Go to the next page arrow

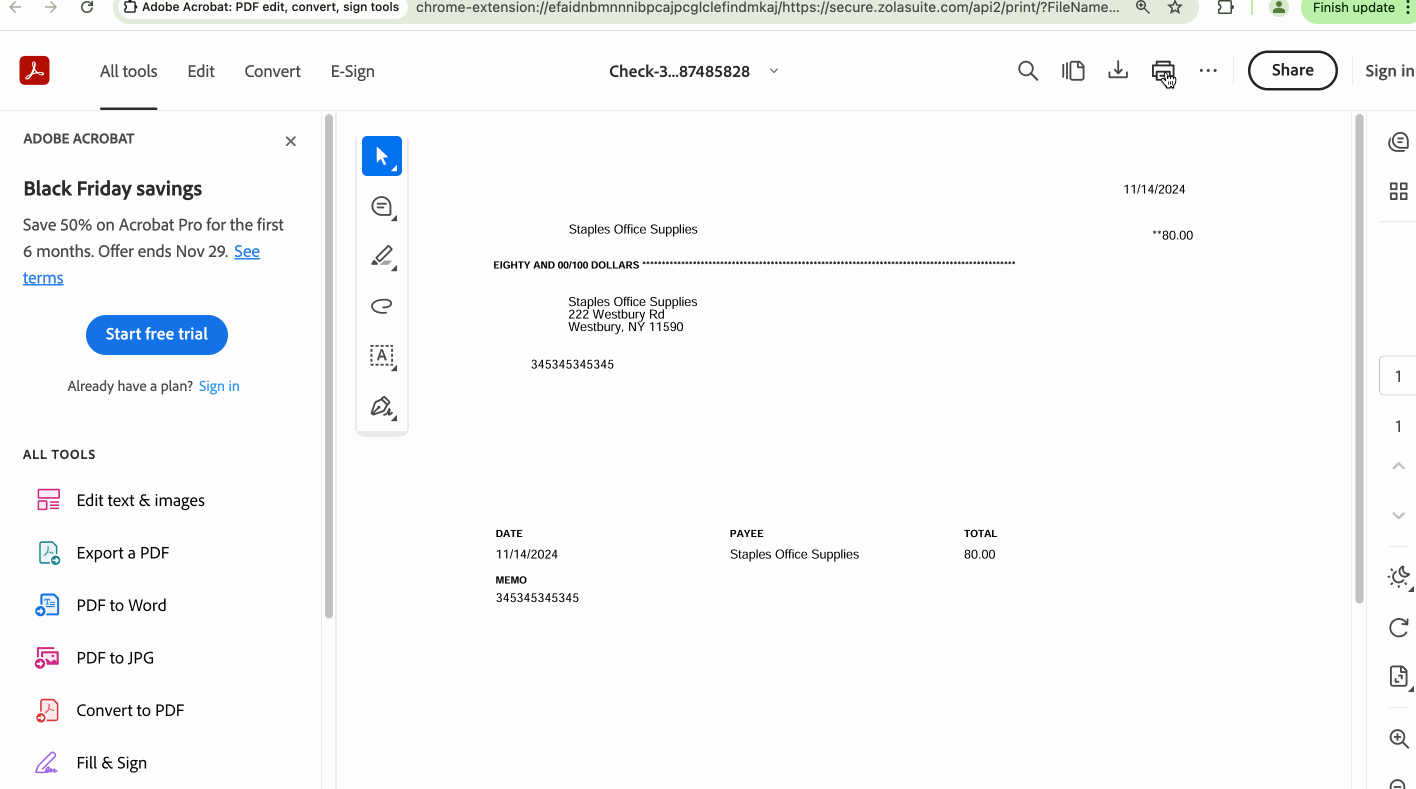tap(1398, 515)
